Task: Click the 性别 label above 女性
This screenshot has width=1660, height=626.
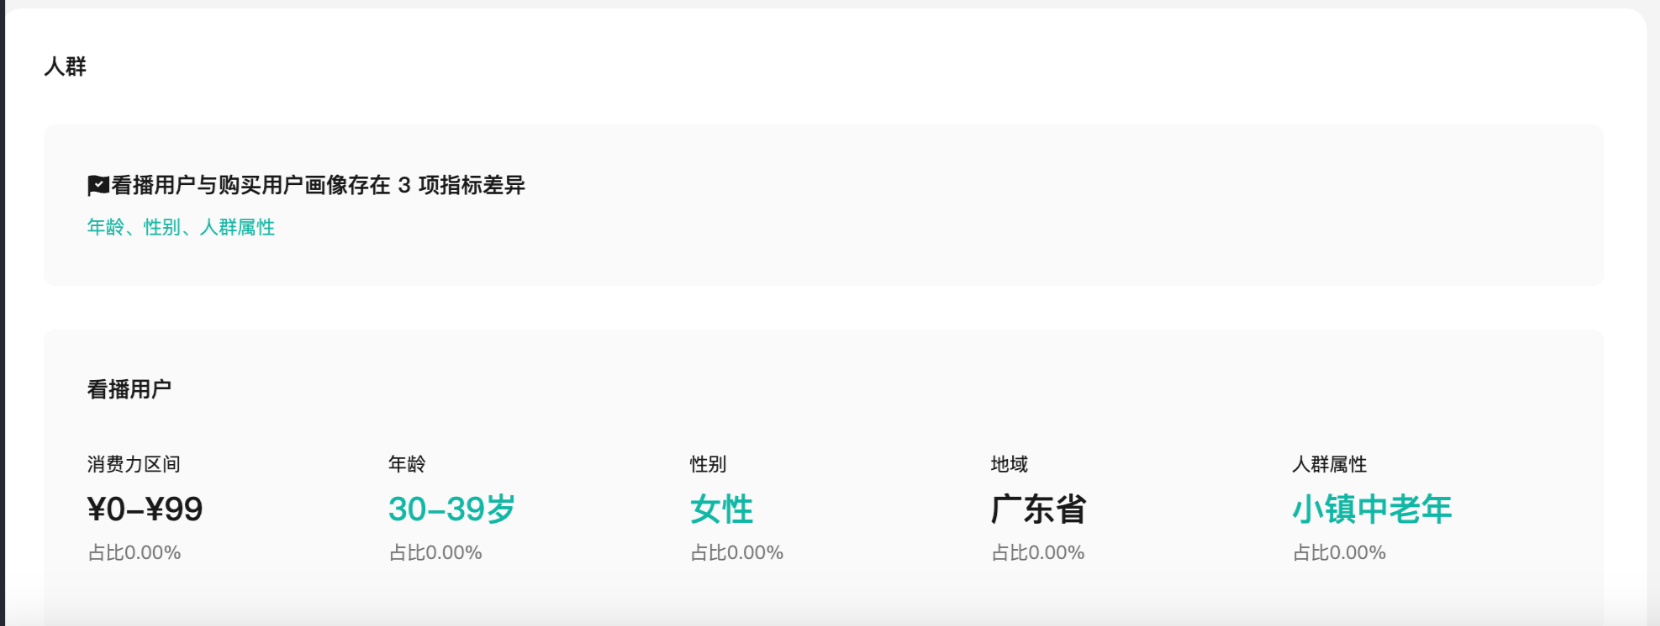Action: tap(708, 464)
